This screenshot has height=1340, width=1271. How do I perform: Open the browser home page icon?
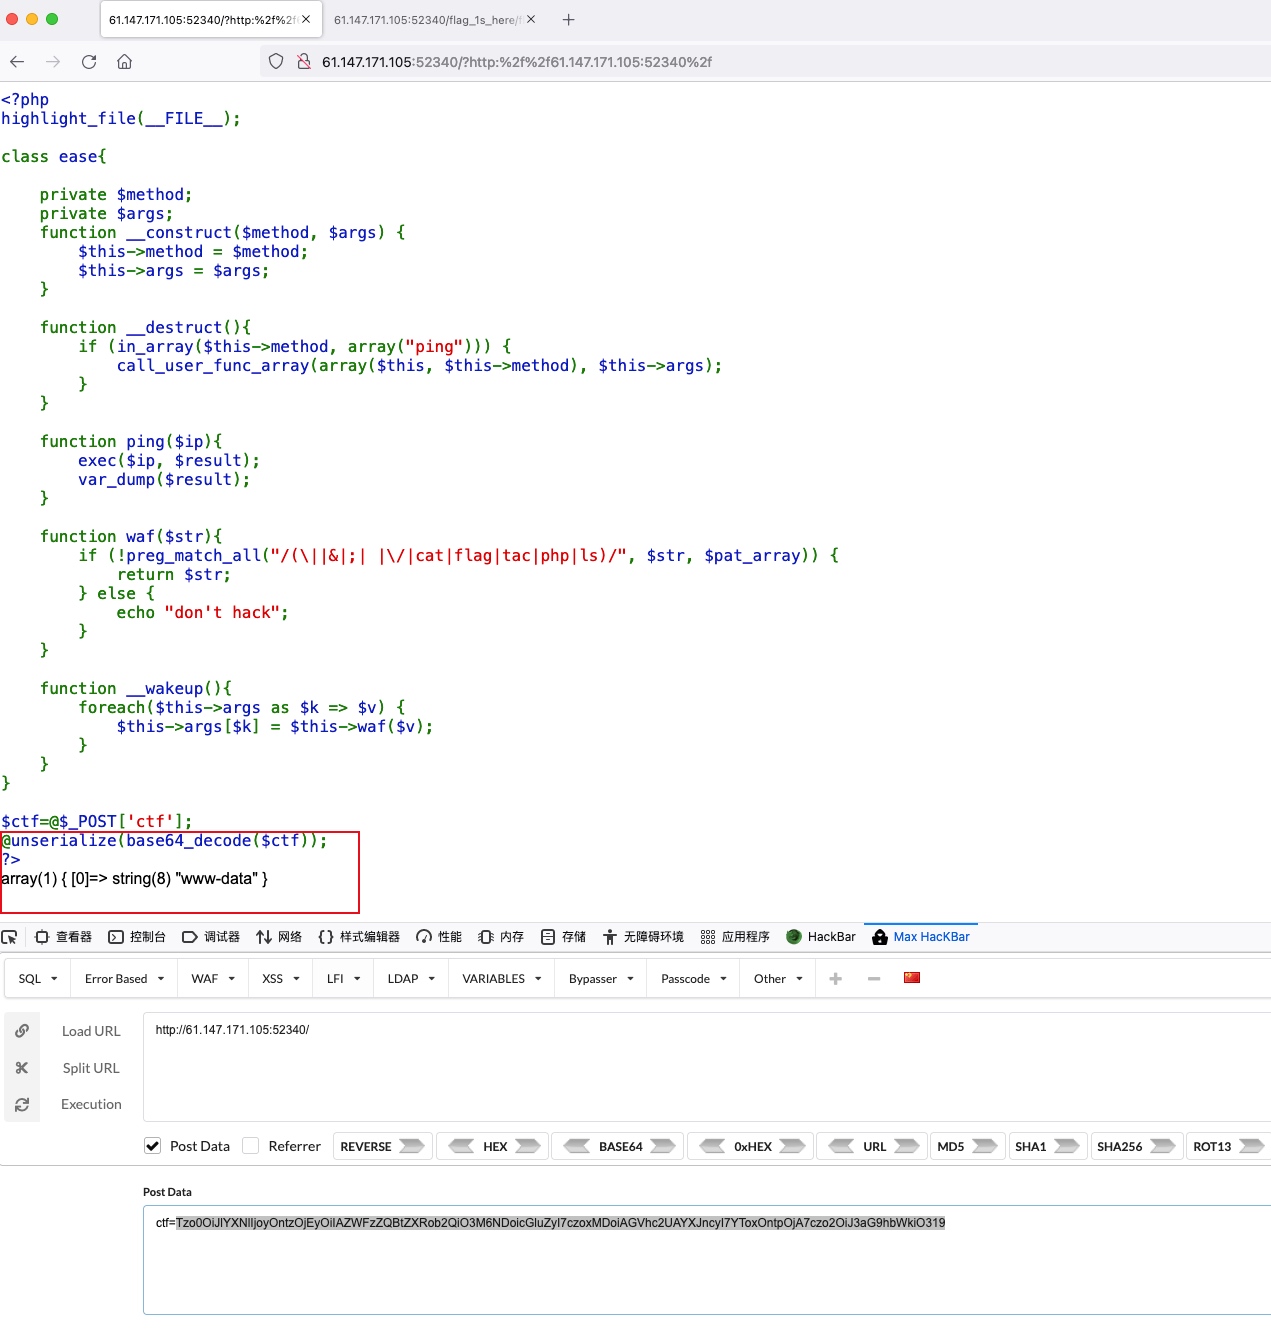point(125,62)
